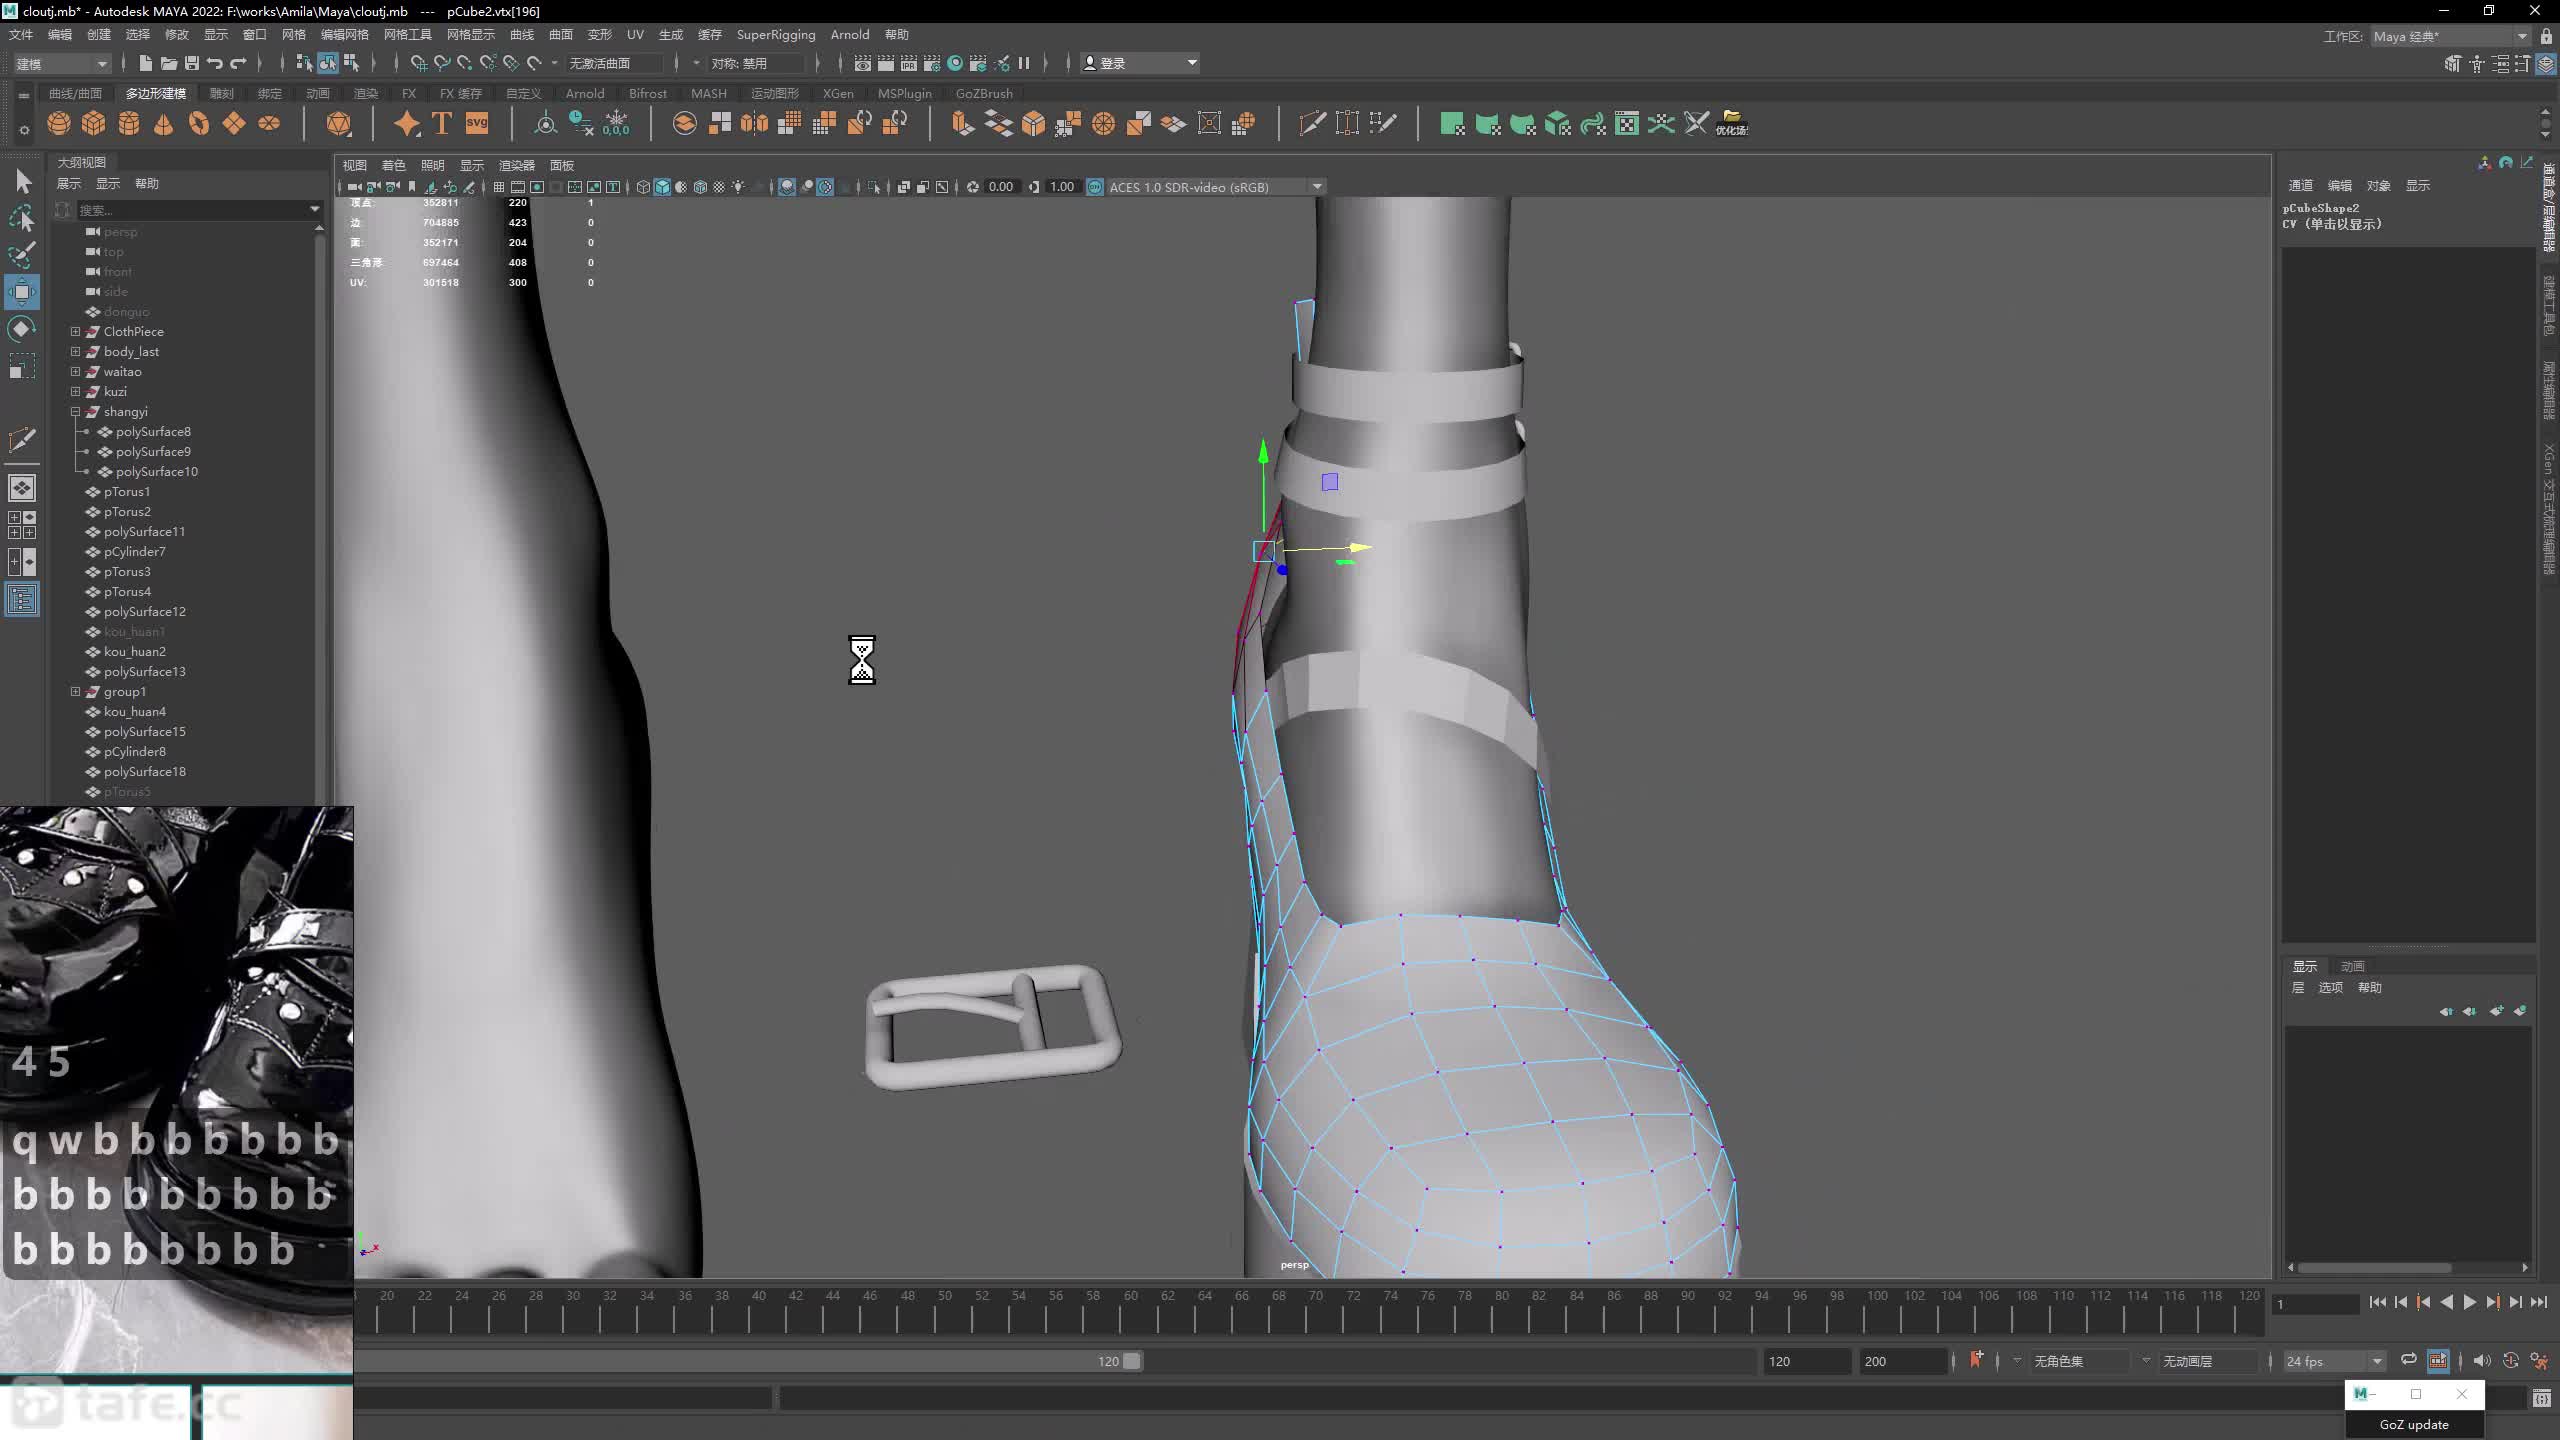Toggle the Outliner panel button in toolbox
The width and height of the screenshot is (2560, 1440).
(22, 600)
